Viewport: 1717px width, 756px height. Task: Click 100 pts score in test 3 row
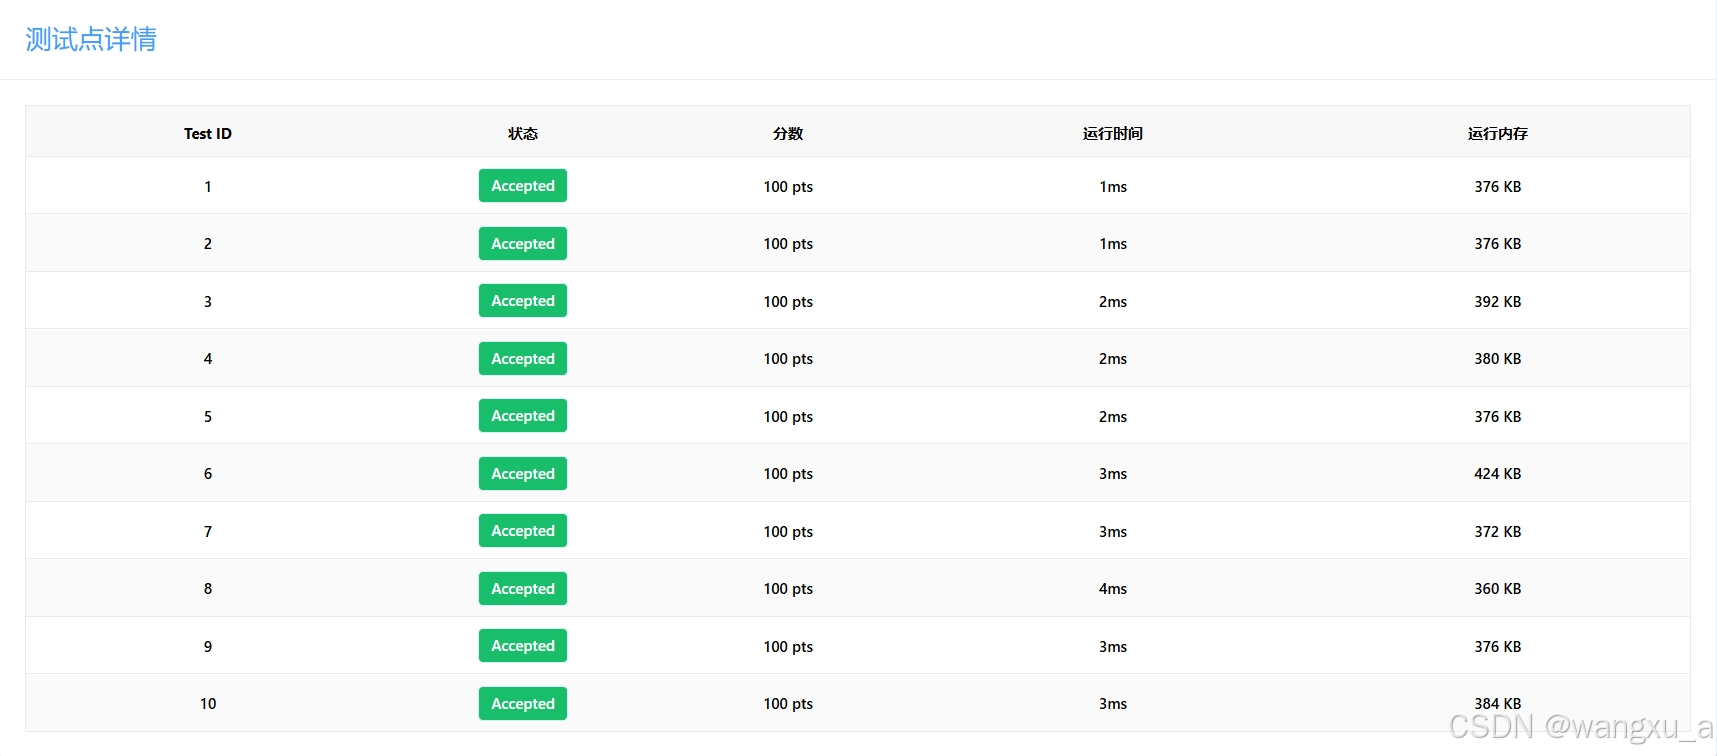click(788, 302)
